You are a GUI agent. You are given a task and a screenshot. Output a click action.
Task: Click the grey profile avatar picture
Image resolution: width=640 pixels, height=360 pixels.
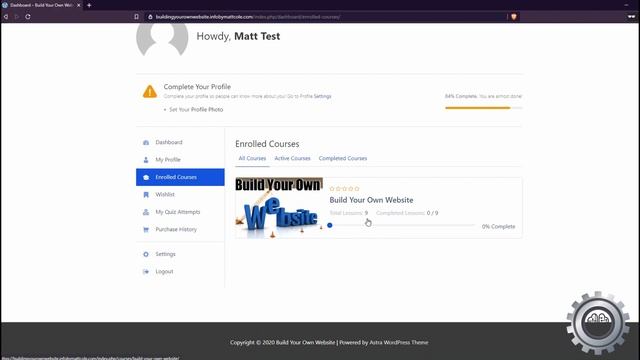[x=162, y=39]
